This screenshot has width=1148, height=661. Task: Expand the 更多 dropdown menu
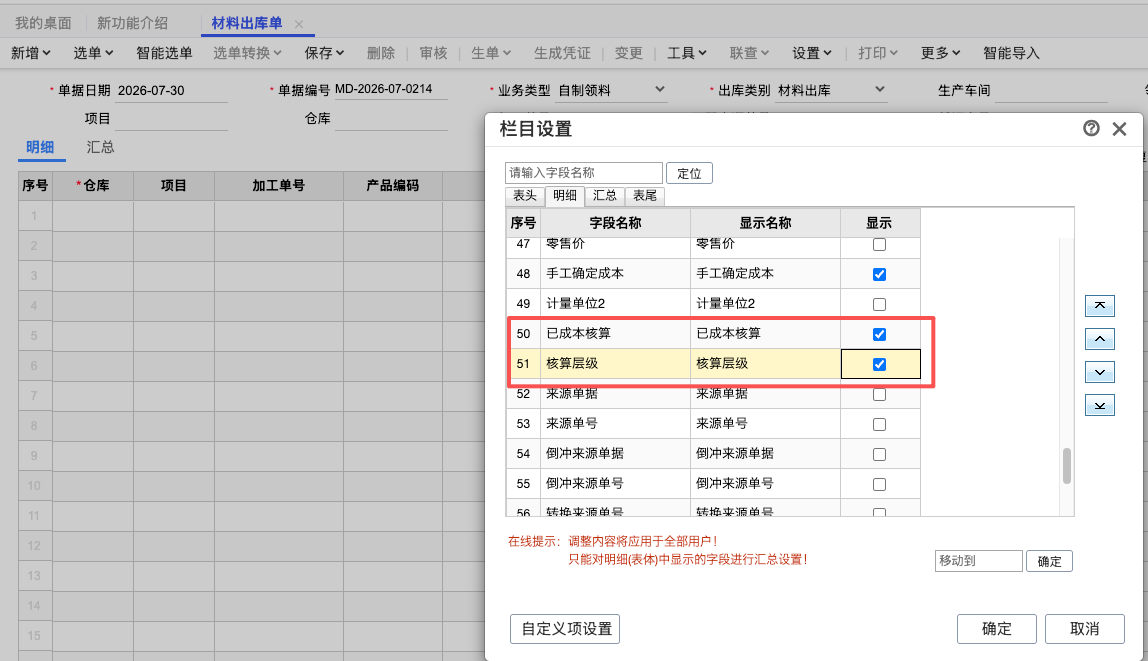click(940, 53)
